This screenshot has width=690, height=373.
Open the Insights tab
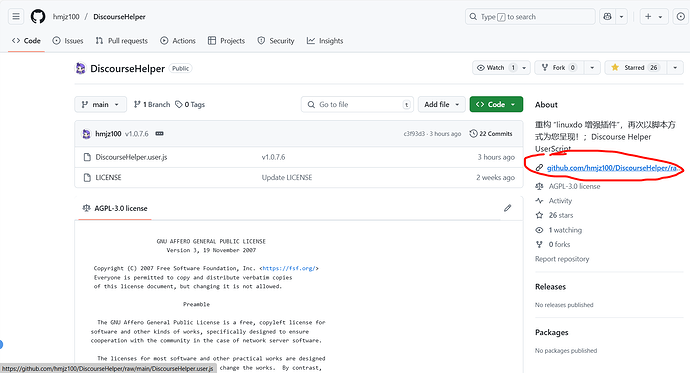[325, 40]
